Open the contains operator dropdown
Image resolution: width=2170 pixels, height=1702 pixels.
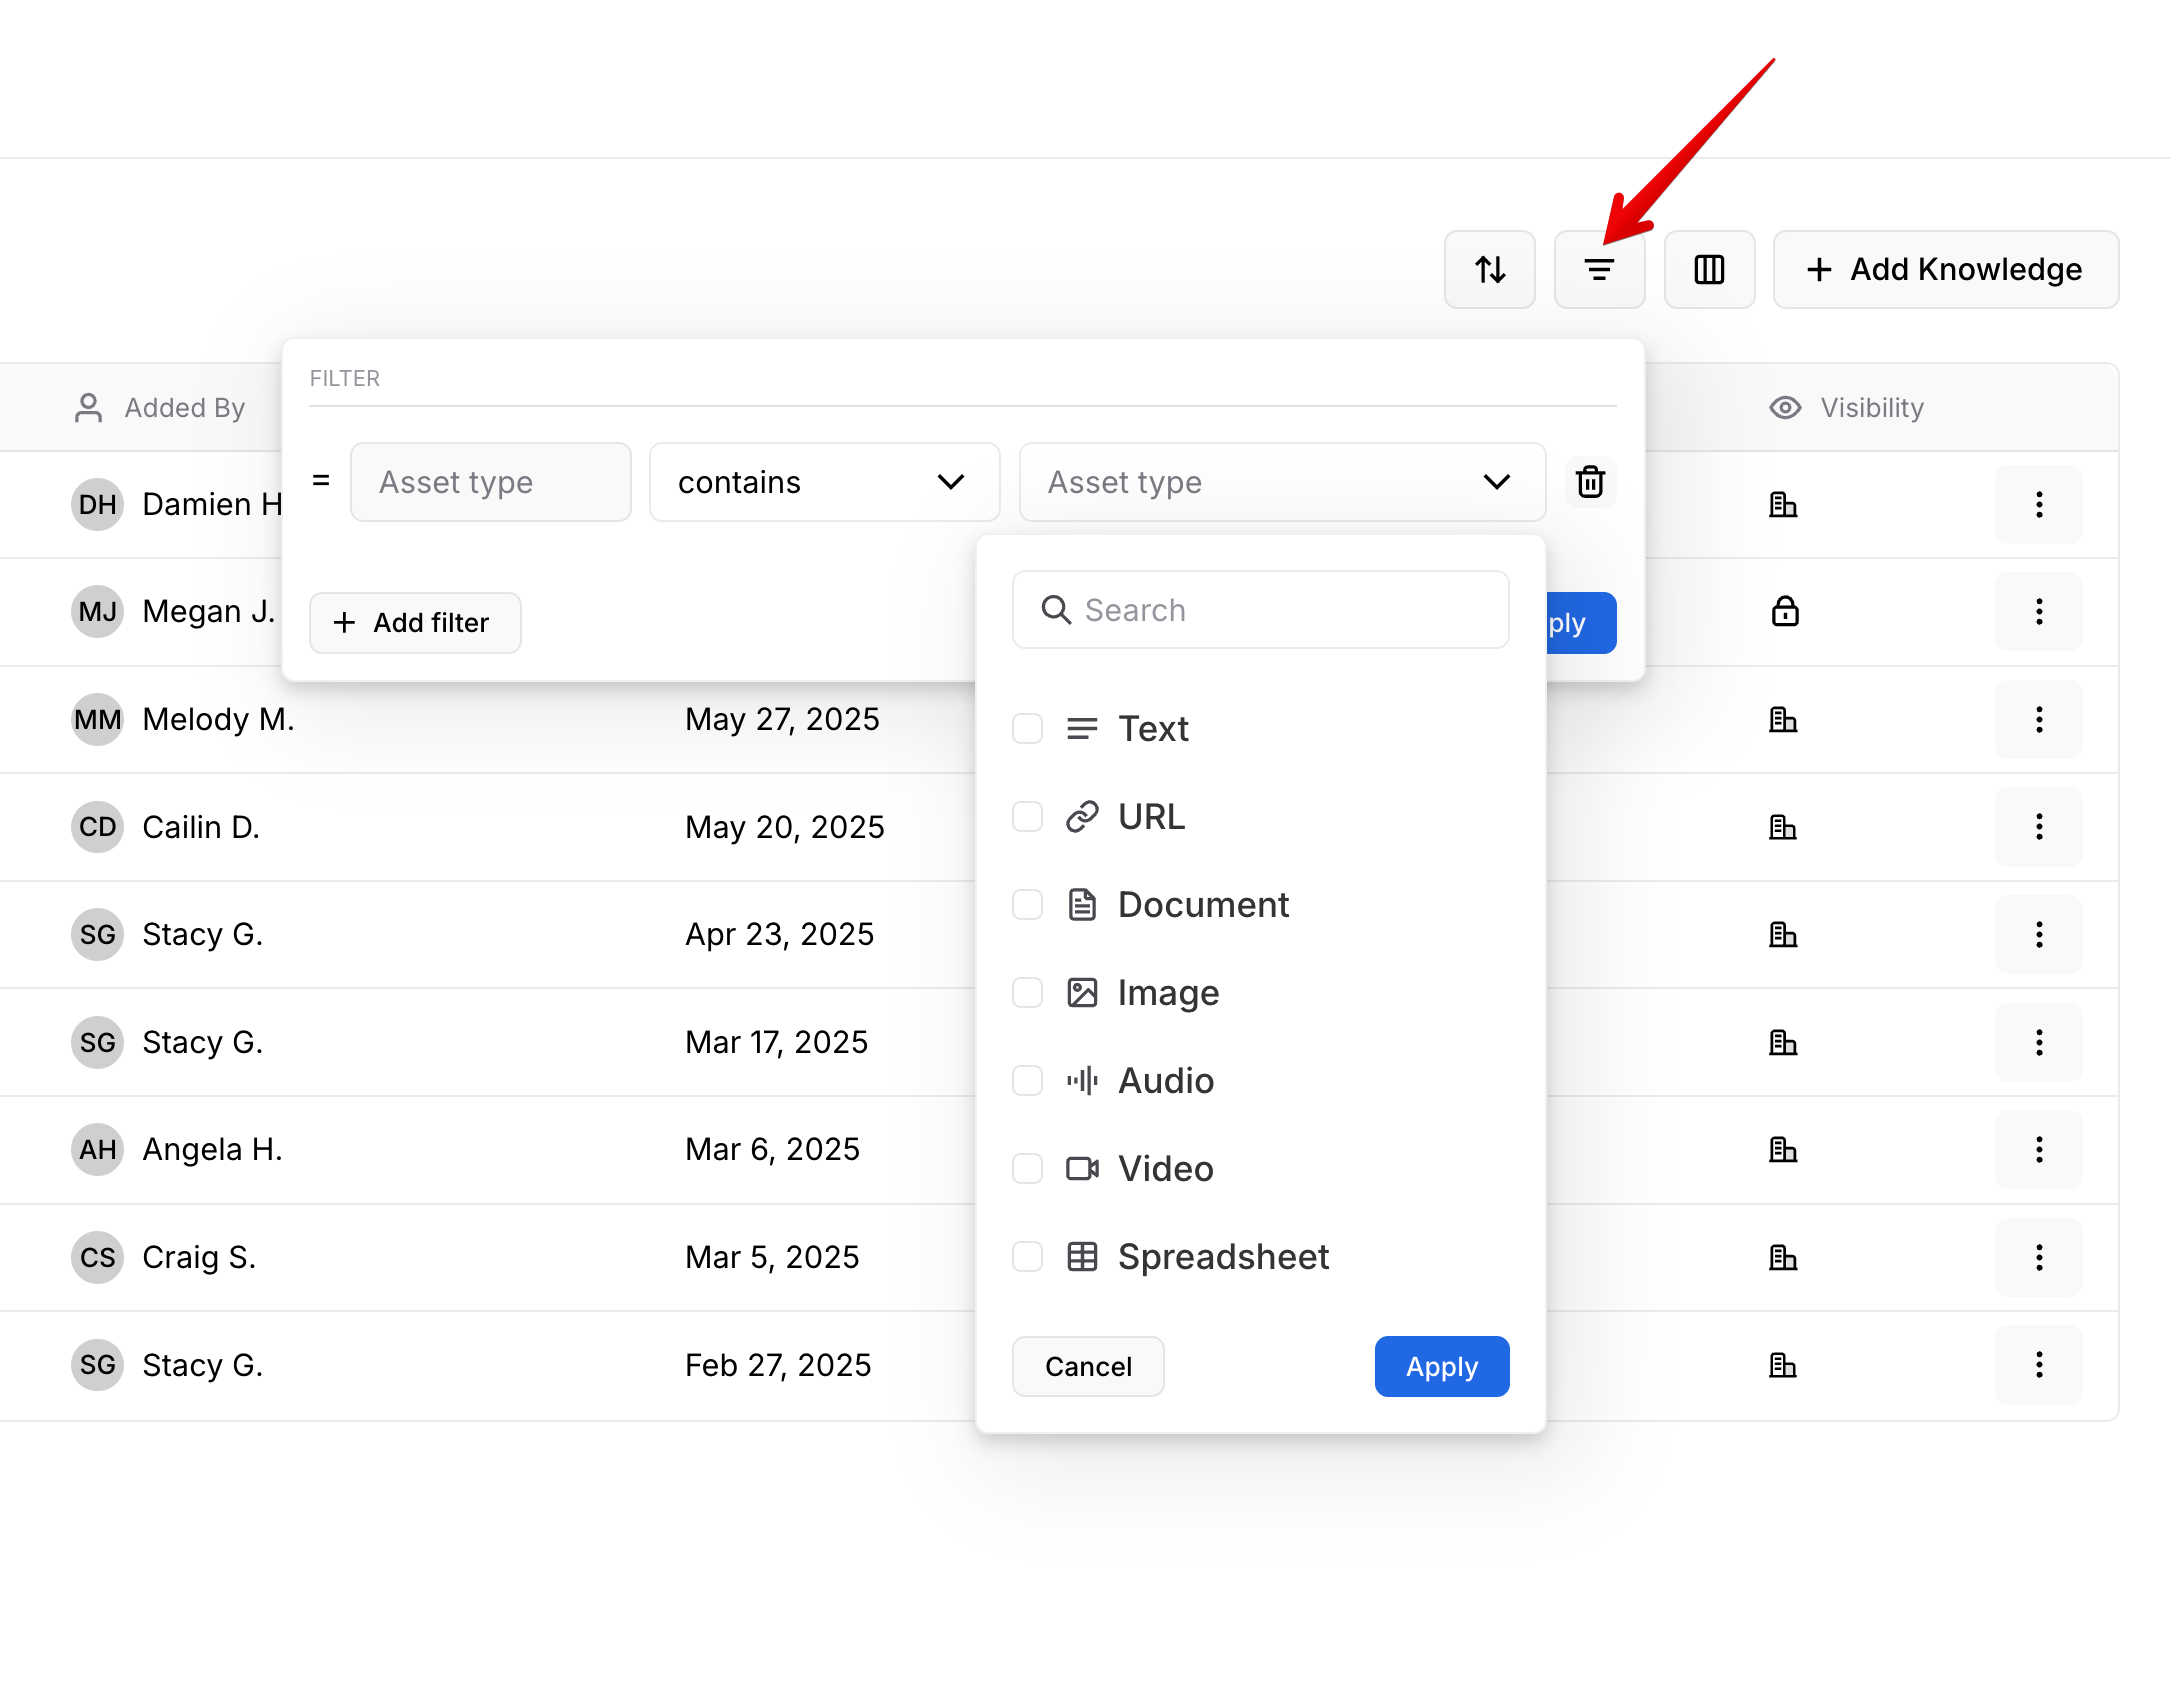point(824,482)
